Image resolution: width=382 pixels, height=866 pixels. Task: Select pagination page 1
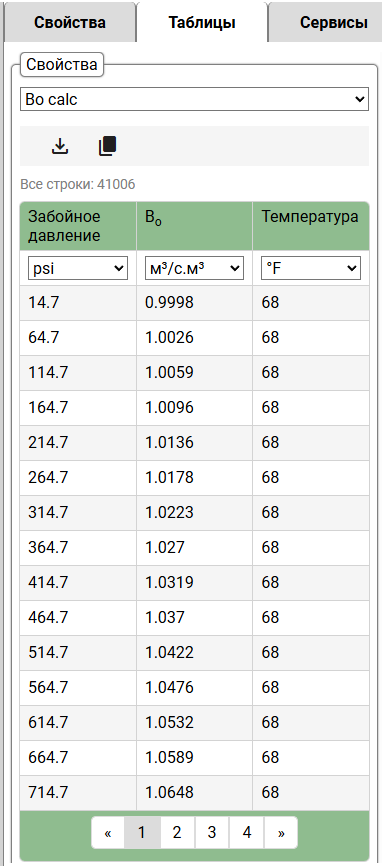[x=141, y=832]
